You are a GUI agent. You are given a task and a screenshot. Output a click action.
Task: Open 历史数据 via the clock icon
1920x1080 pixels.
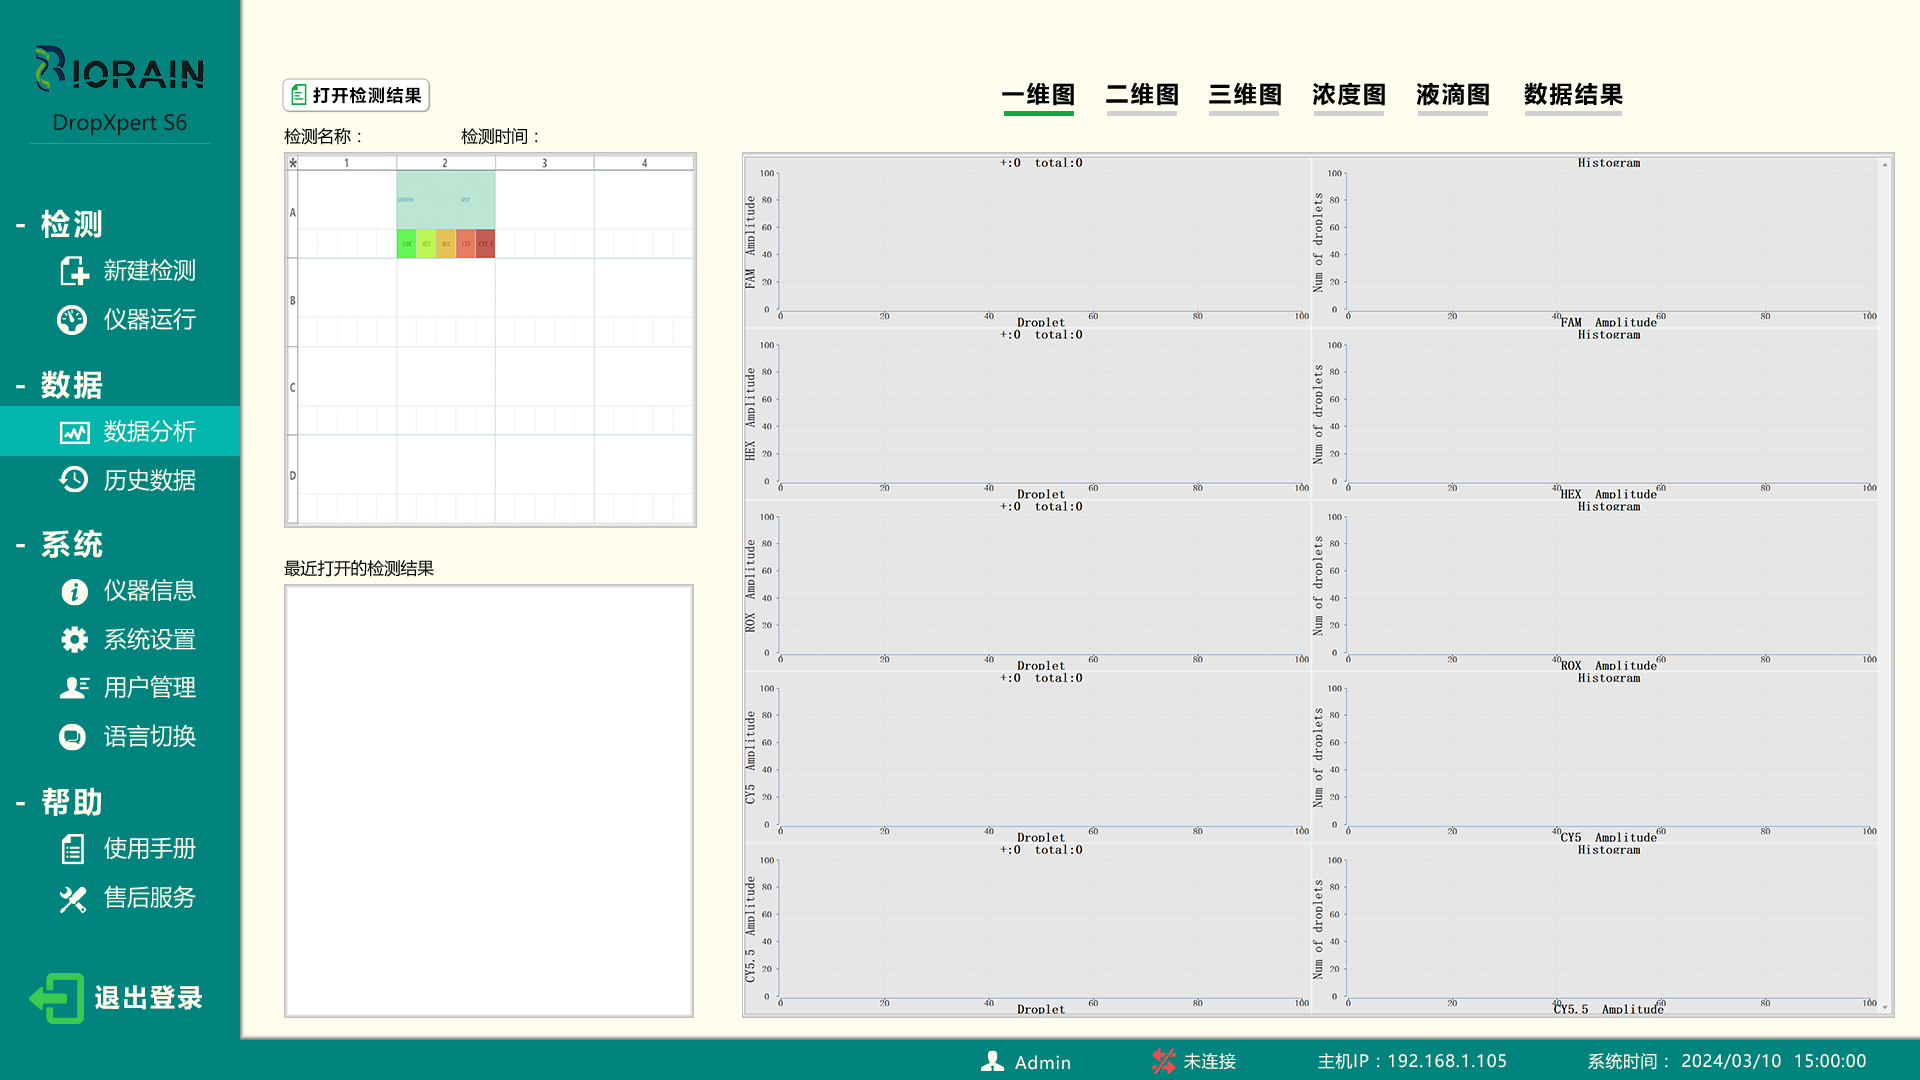[74, 480]
